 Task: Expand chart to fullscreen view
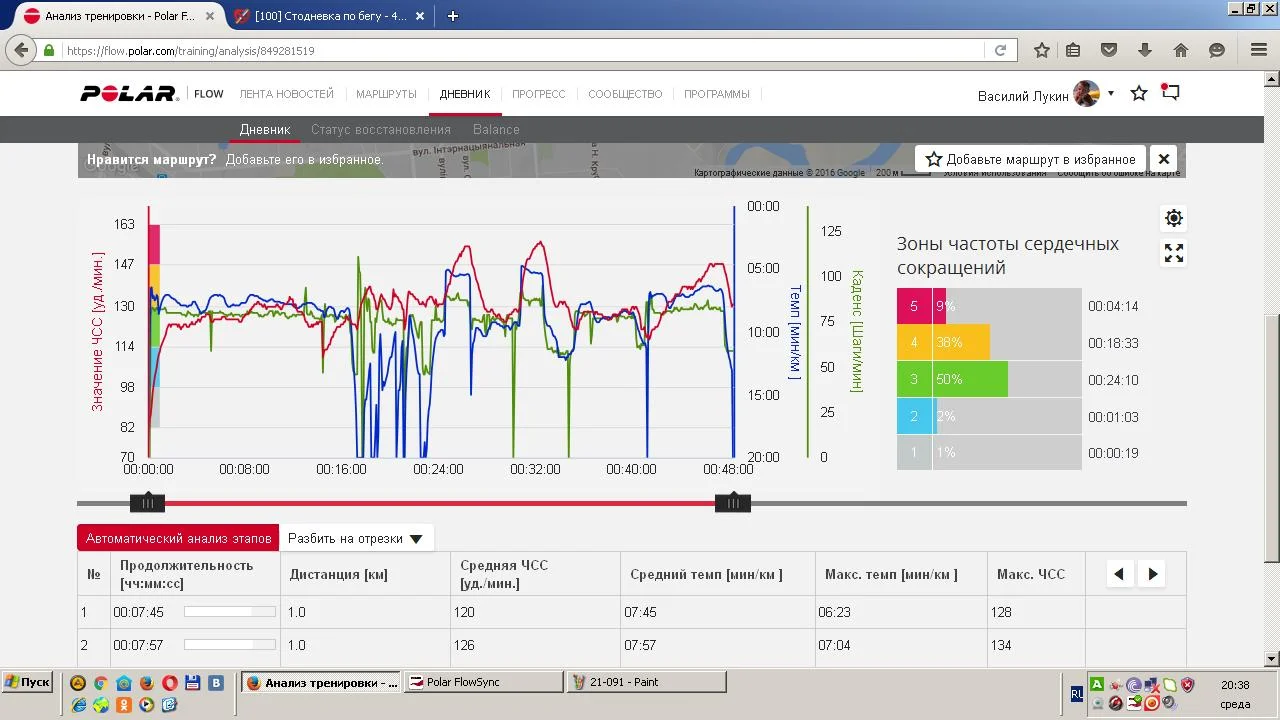click(x=1174, y=254)
